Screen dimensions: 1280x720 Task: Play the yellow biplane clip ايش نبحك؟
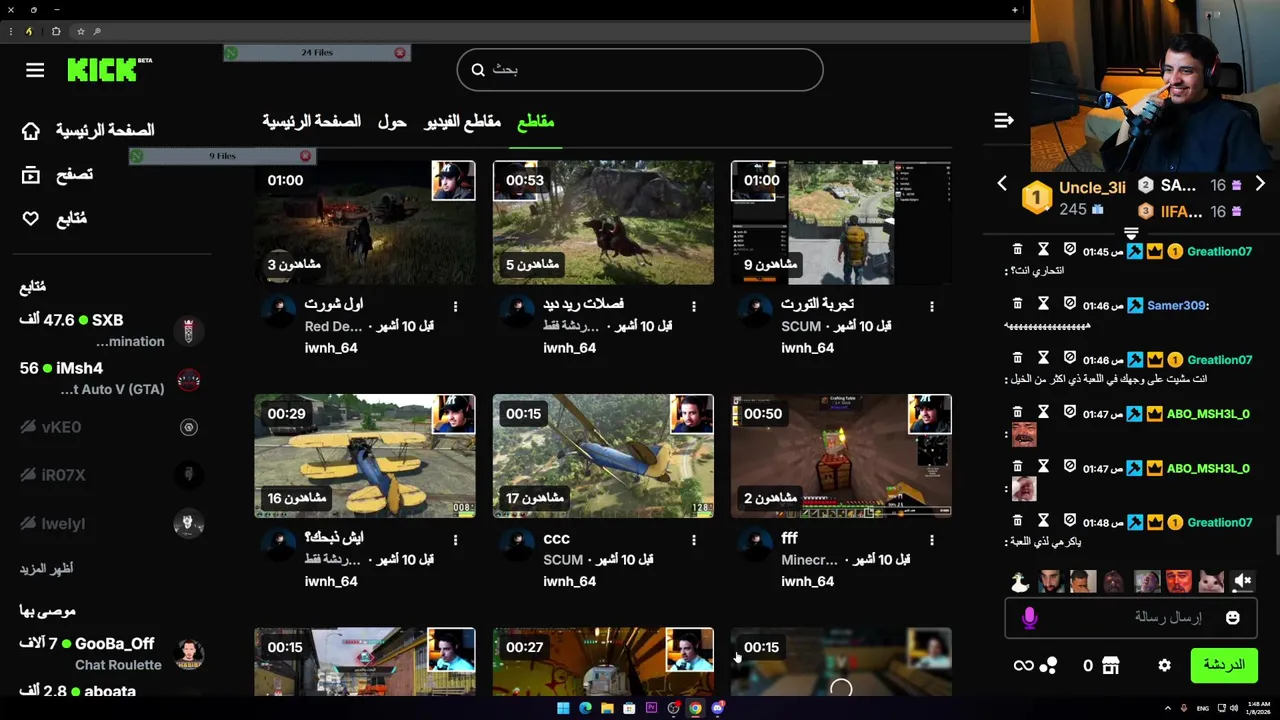coord(365,456)
